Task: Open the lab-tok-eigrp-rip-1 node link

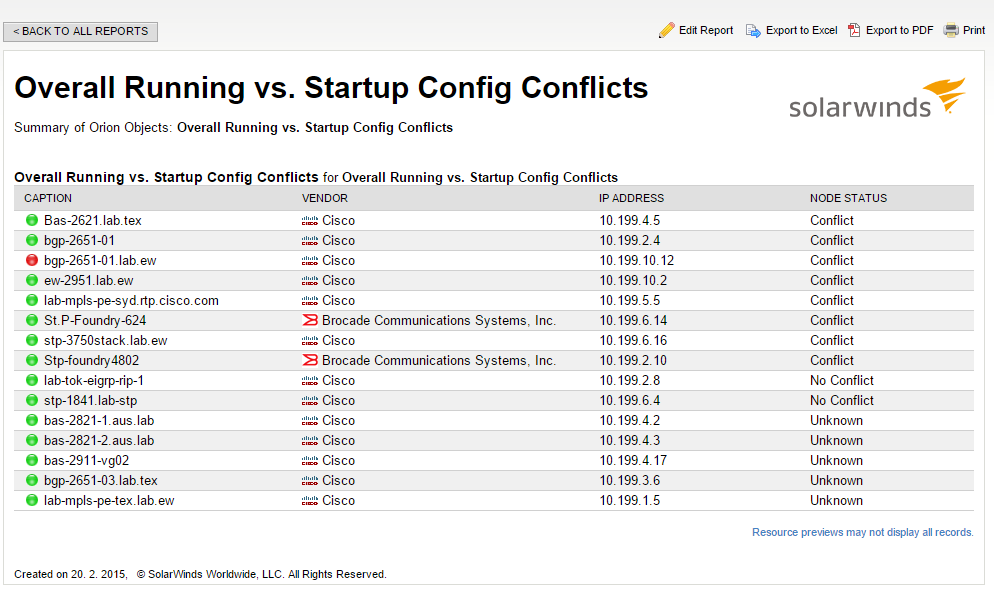Action: 94,380
